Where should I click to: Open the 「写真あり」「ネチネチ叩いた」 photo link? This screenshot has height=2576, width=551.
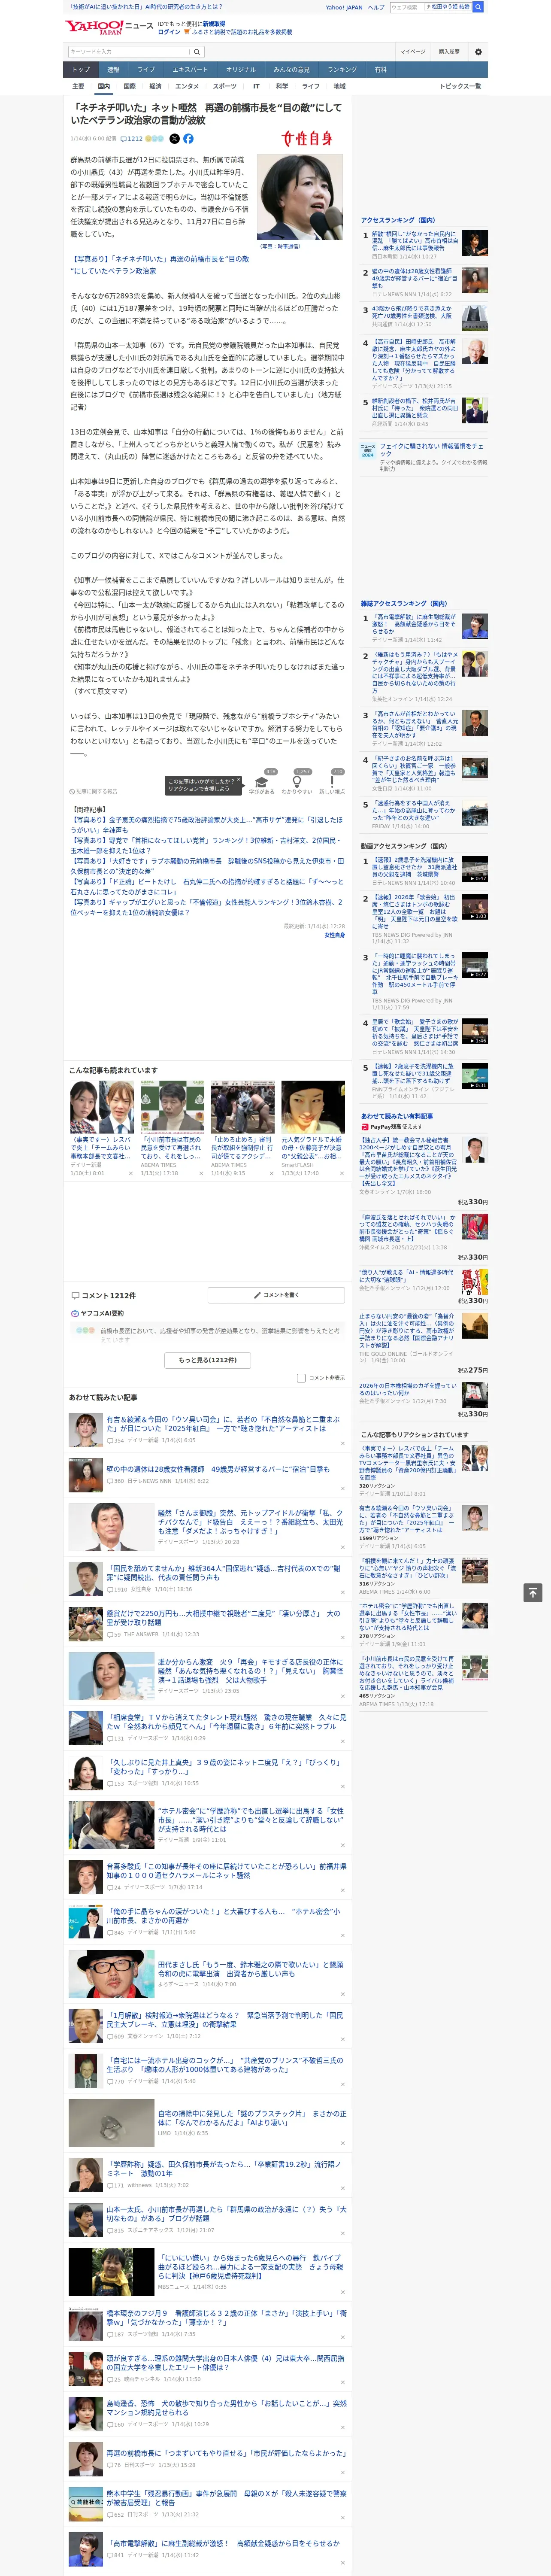[160, 264]
